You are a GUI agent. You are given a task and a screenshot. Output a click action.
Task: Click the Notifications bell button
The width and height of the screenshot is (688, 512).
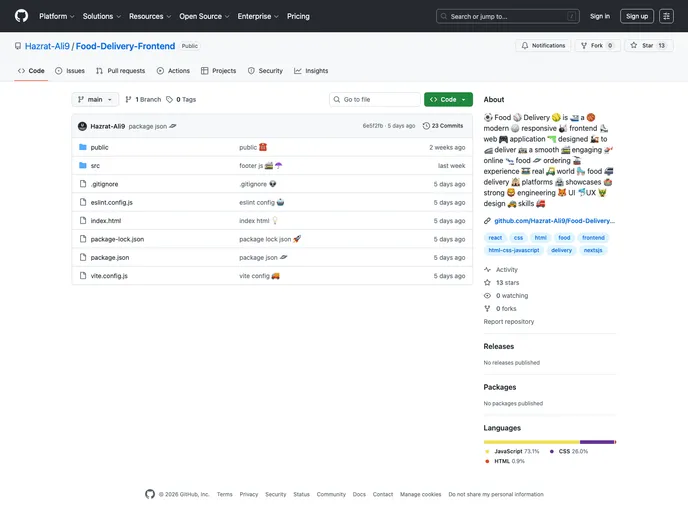pyautogui.click(x=543, y=45)
